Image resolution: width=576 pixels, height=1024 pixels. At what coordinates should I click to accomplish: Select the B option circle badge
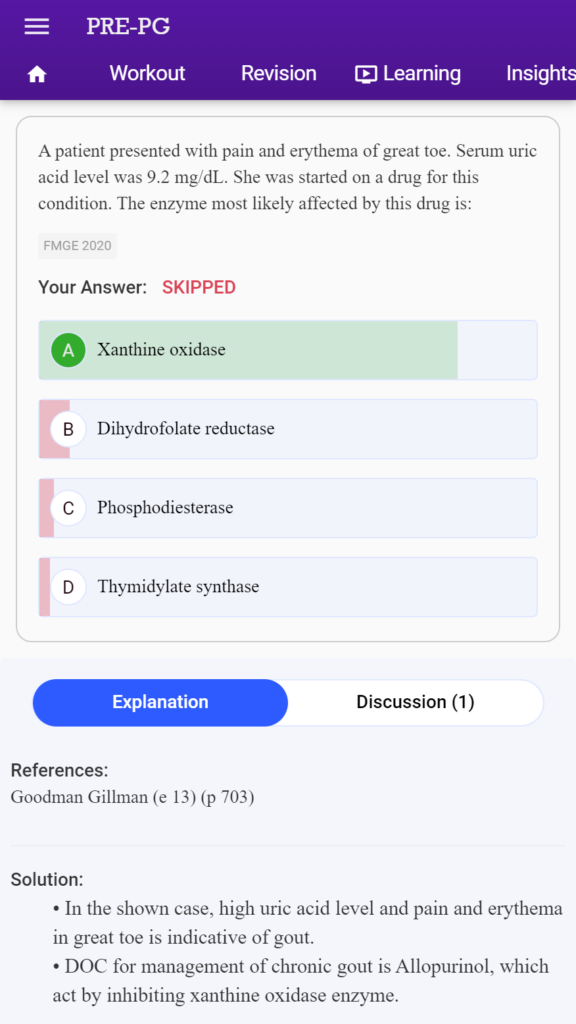(x=68, y=429)
